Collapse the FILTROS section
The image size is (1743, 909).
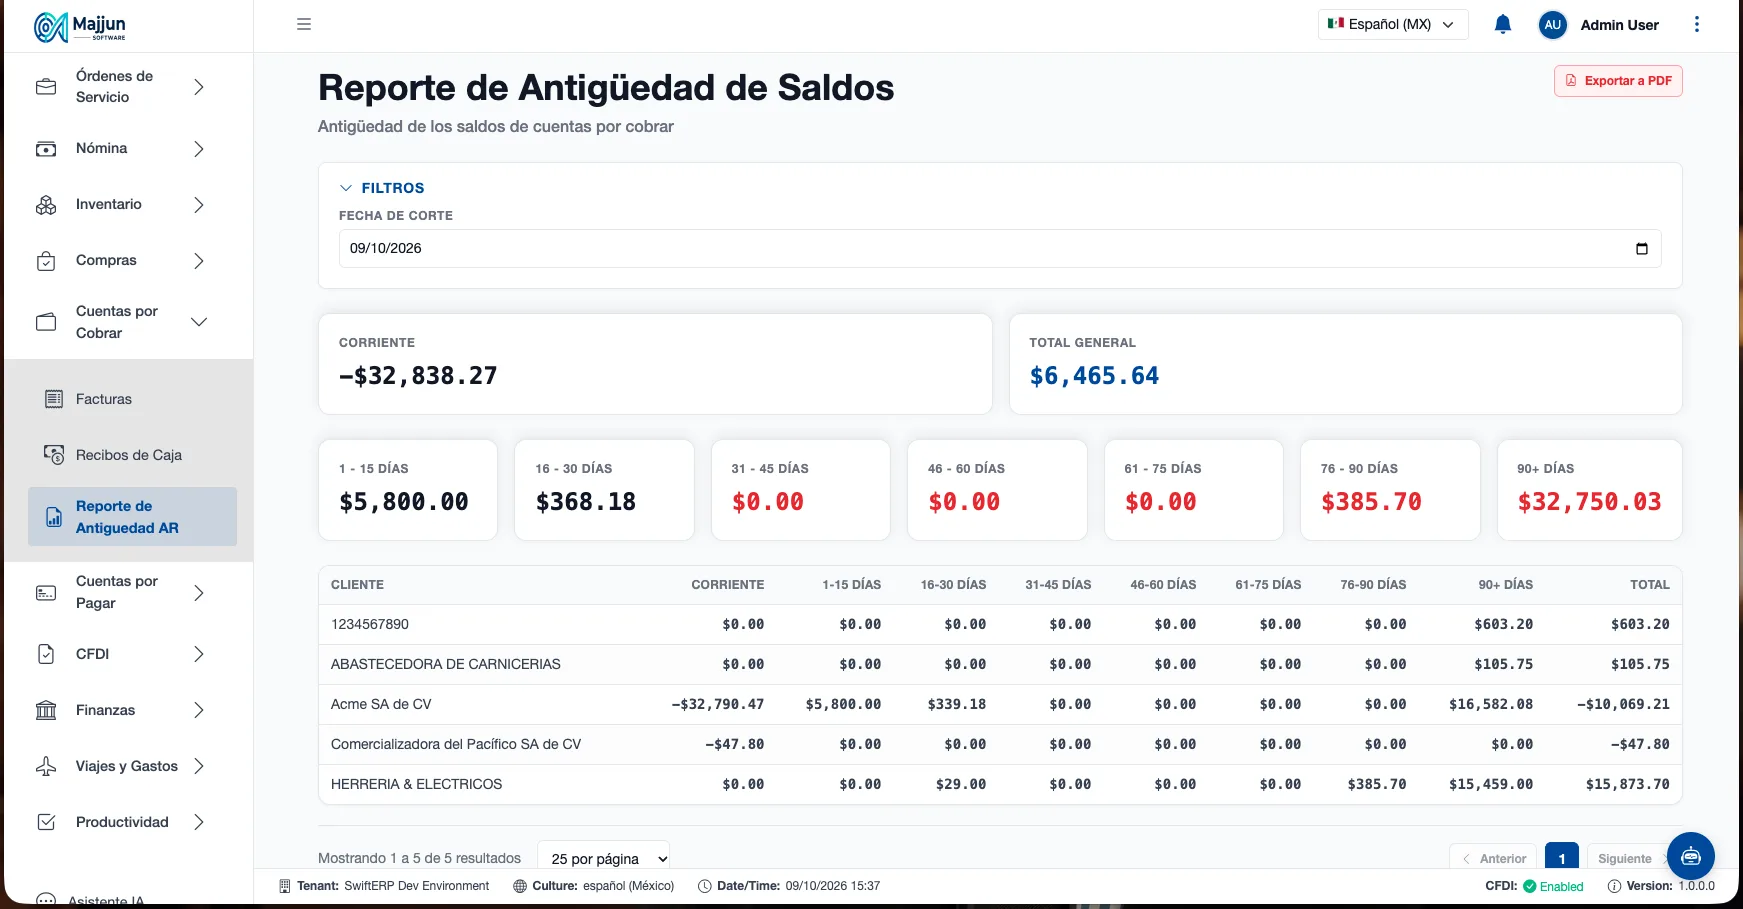pyautogui.click(x=382, y=188)
